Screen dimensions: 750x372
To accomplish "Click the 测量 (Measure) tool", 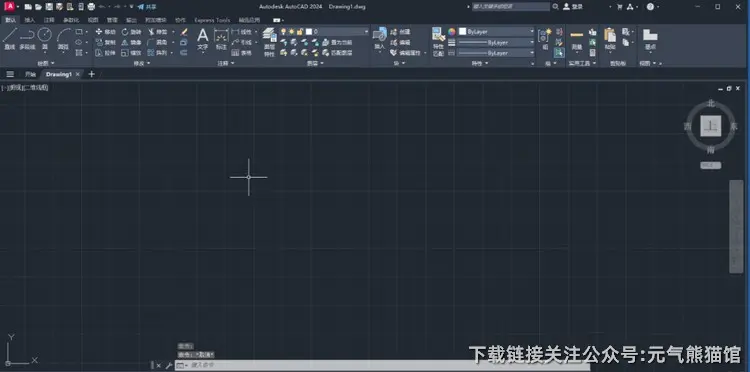I will click(577, 39).
